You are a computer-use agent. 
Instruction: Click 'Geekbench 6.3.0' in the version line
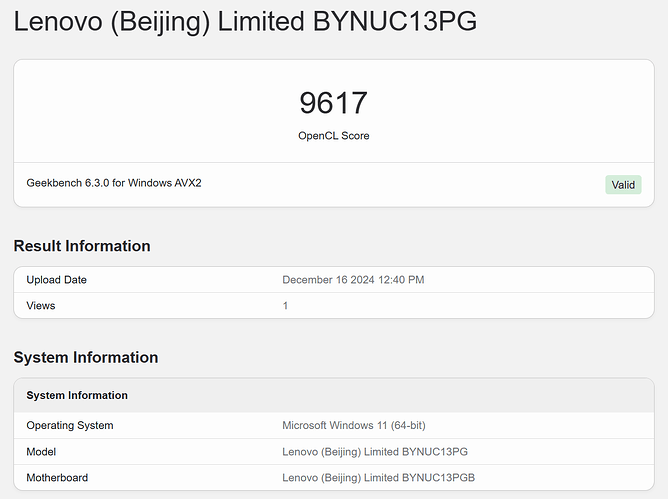coord(71,183)
